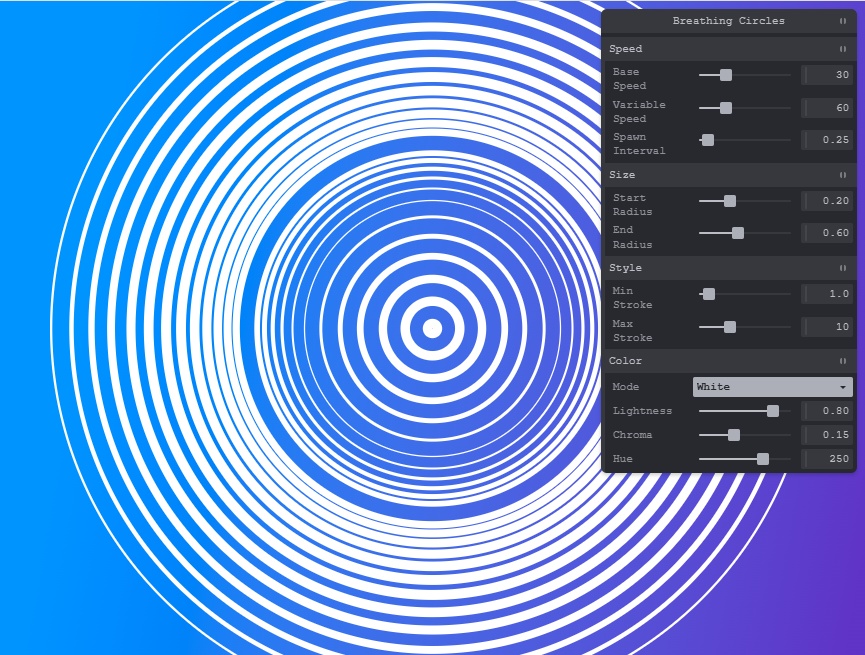The height and width of the screenshot is (655, 865).
Task: Click the white center dot of the circles
Action: point(432,328)
